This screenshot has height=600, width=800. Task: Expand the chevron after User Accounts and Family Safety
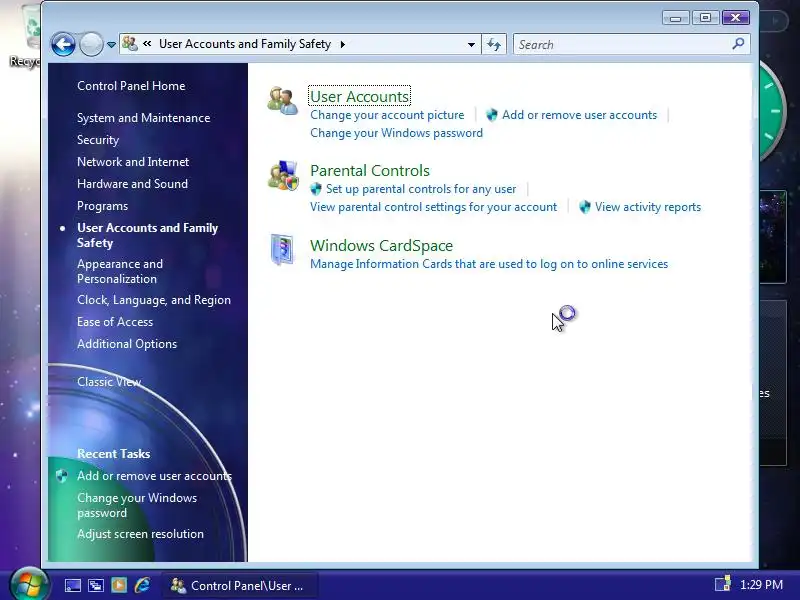343,44
